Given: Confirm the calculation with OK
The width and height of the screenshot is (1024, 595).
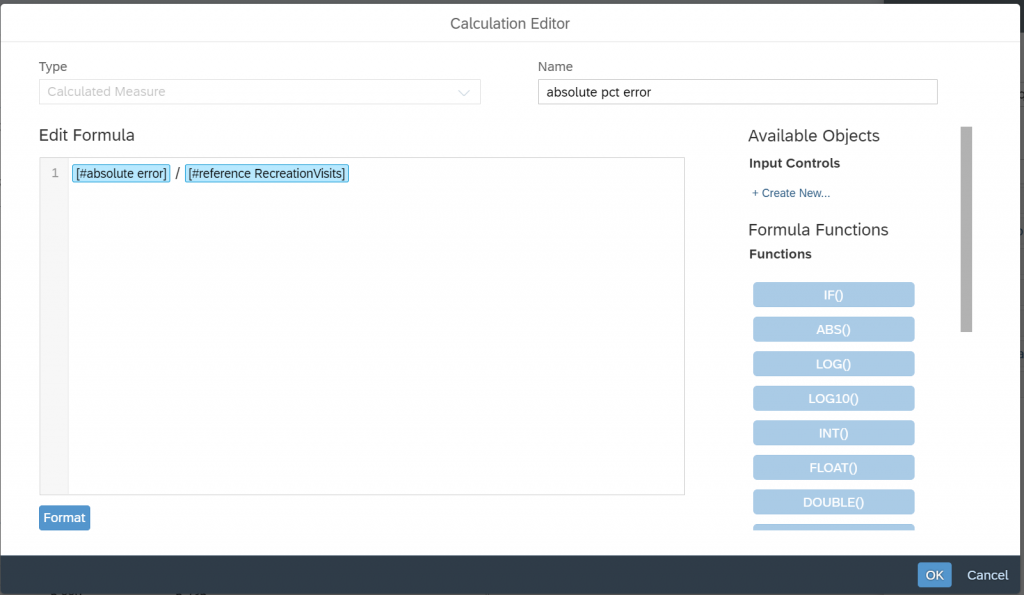Looking at the screenshot, I should pos(934,575).
